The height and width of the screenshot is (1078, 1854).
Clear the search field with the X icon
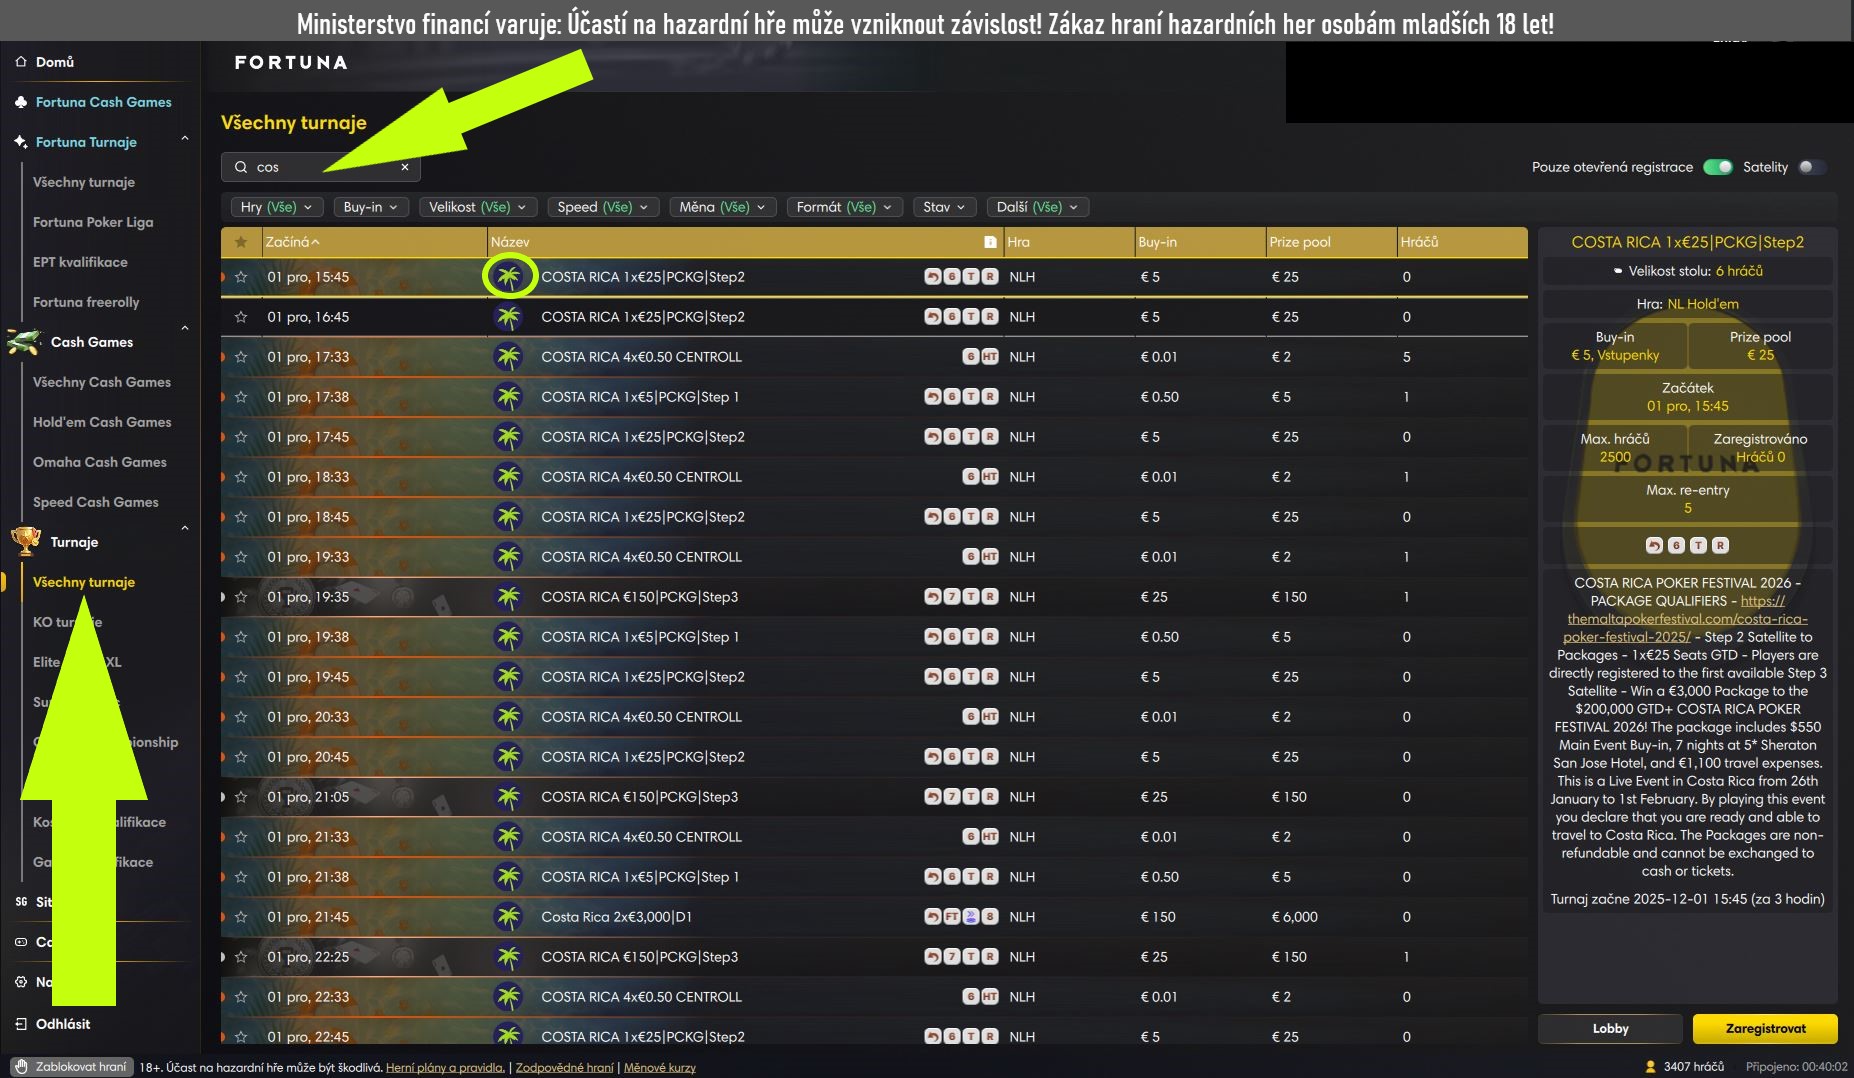coord(405,167)
